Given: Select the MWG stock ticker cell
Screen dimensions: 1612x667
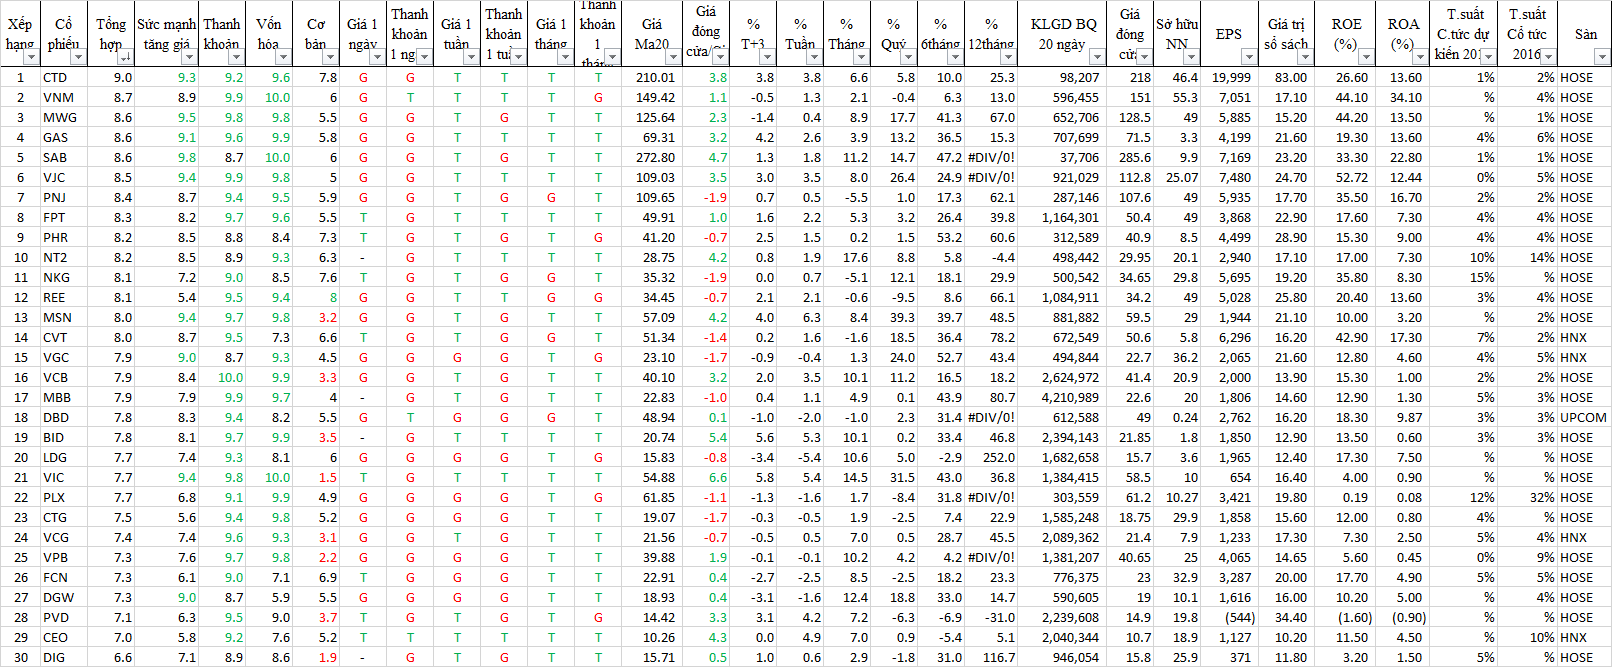Looking at the screenshot, I should [x=63, y=117].
